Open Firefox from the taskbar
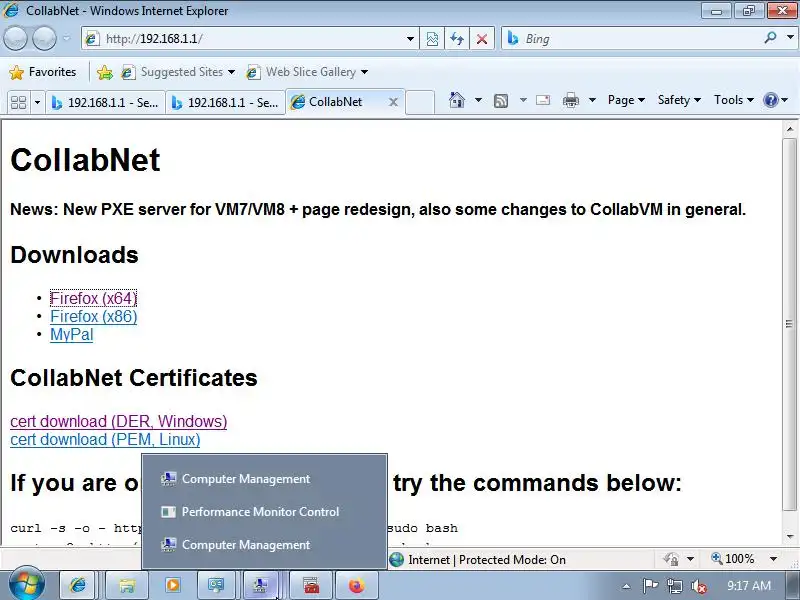Image resolution: width=800 pixels, height=600 pixels. click(x=357, y=585)
